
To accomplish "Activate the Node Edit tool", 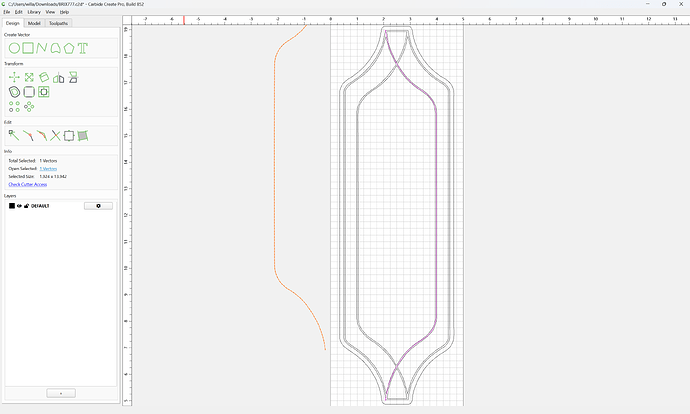I will click(x=14, y=136).
